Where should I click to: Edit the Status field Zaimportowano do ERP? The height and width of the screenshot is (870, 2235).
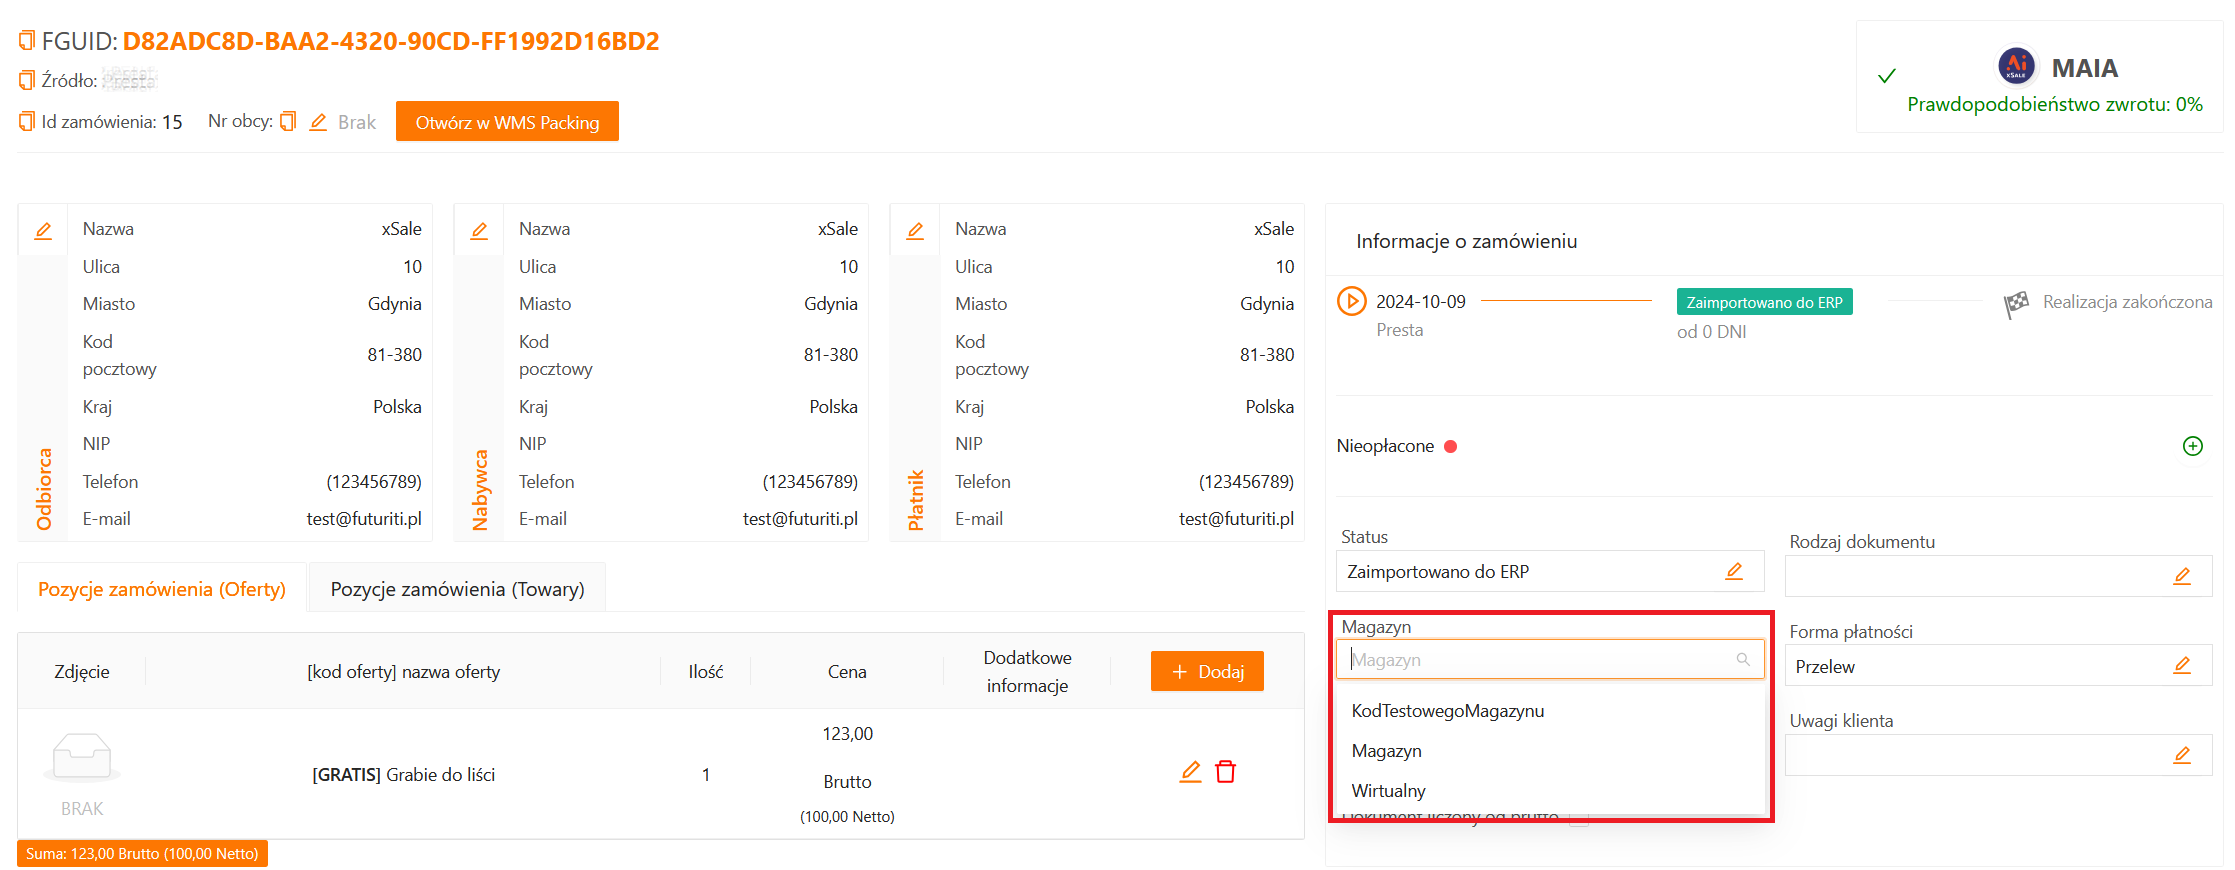pos(1734,571)
